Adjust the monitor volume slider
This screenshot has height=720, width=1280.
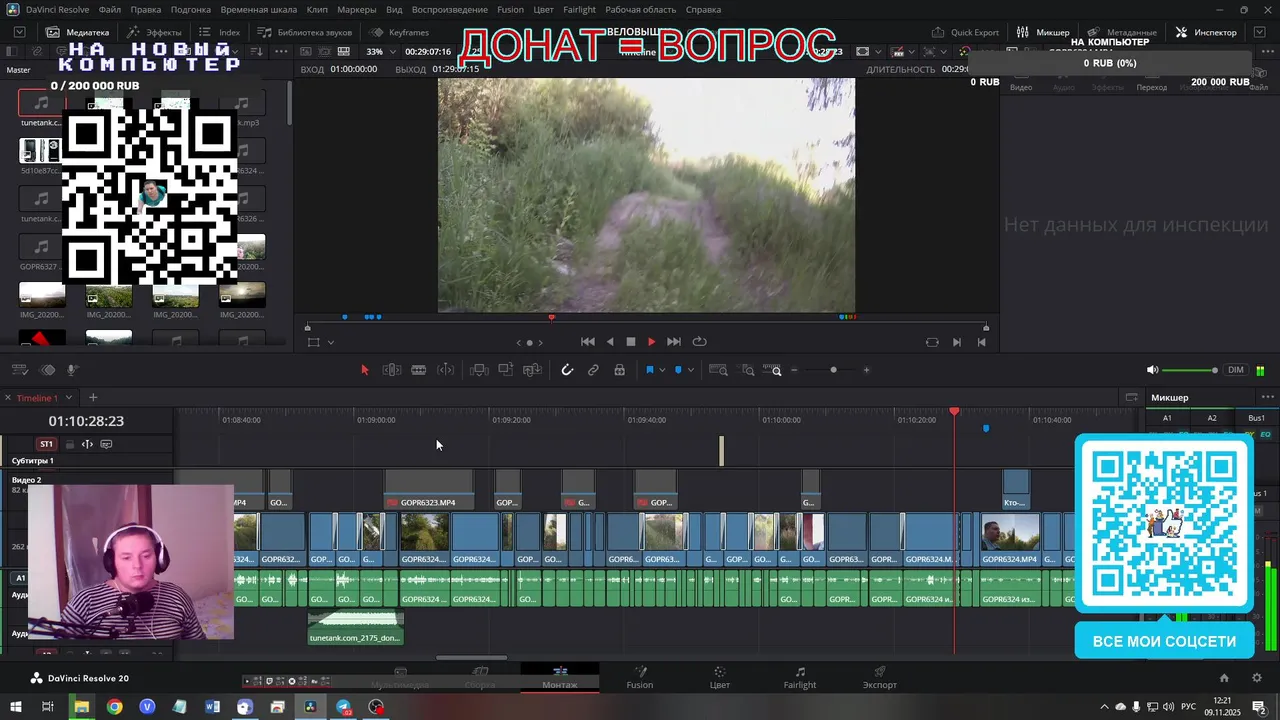point(1190,370)
